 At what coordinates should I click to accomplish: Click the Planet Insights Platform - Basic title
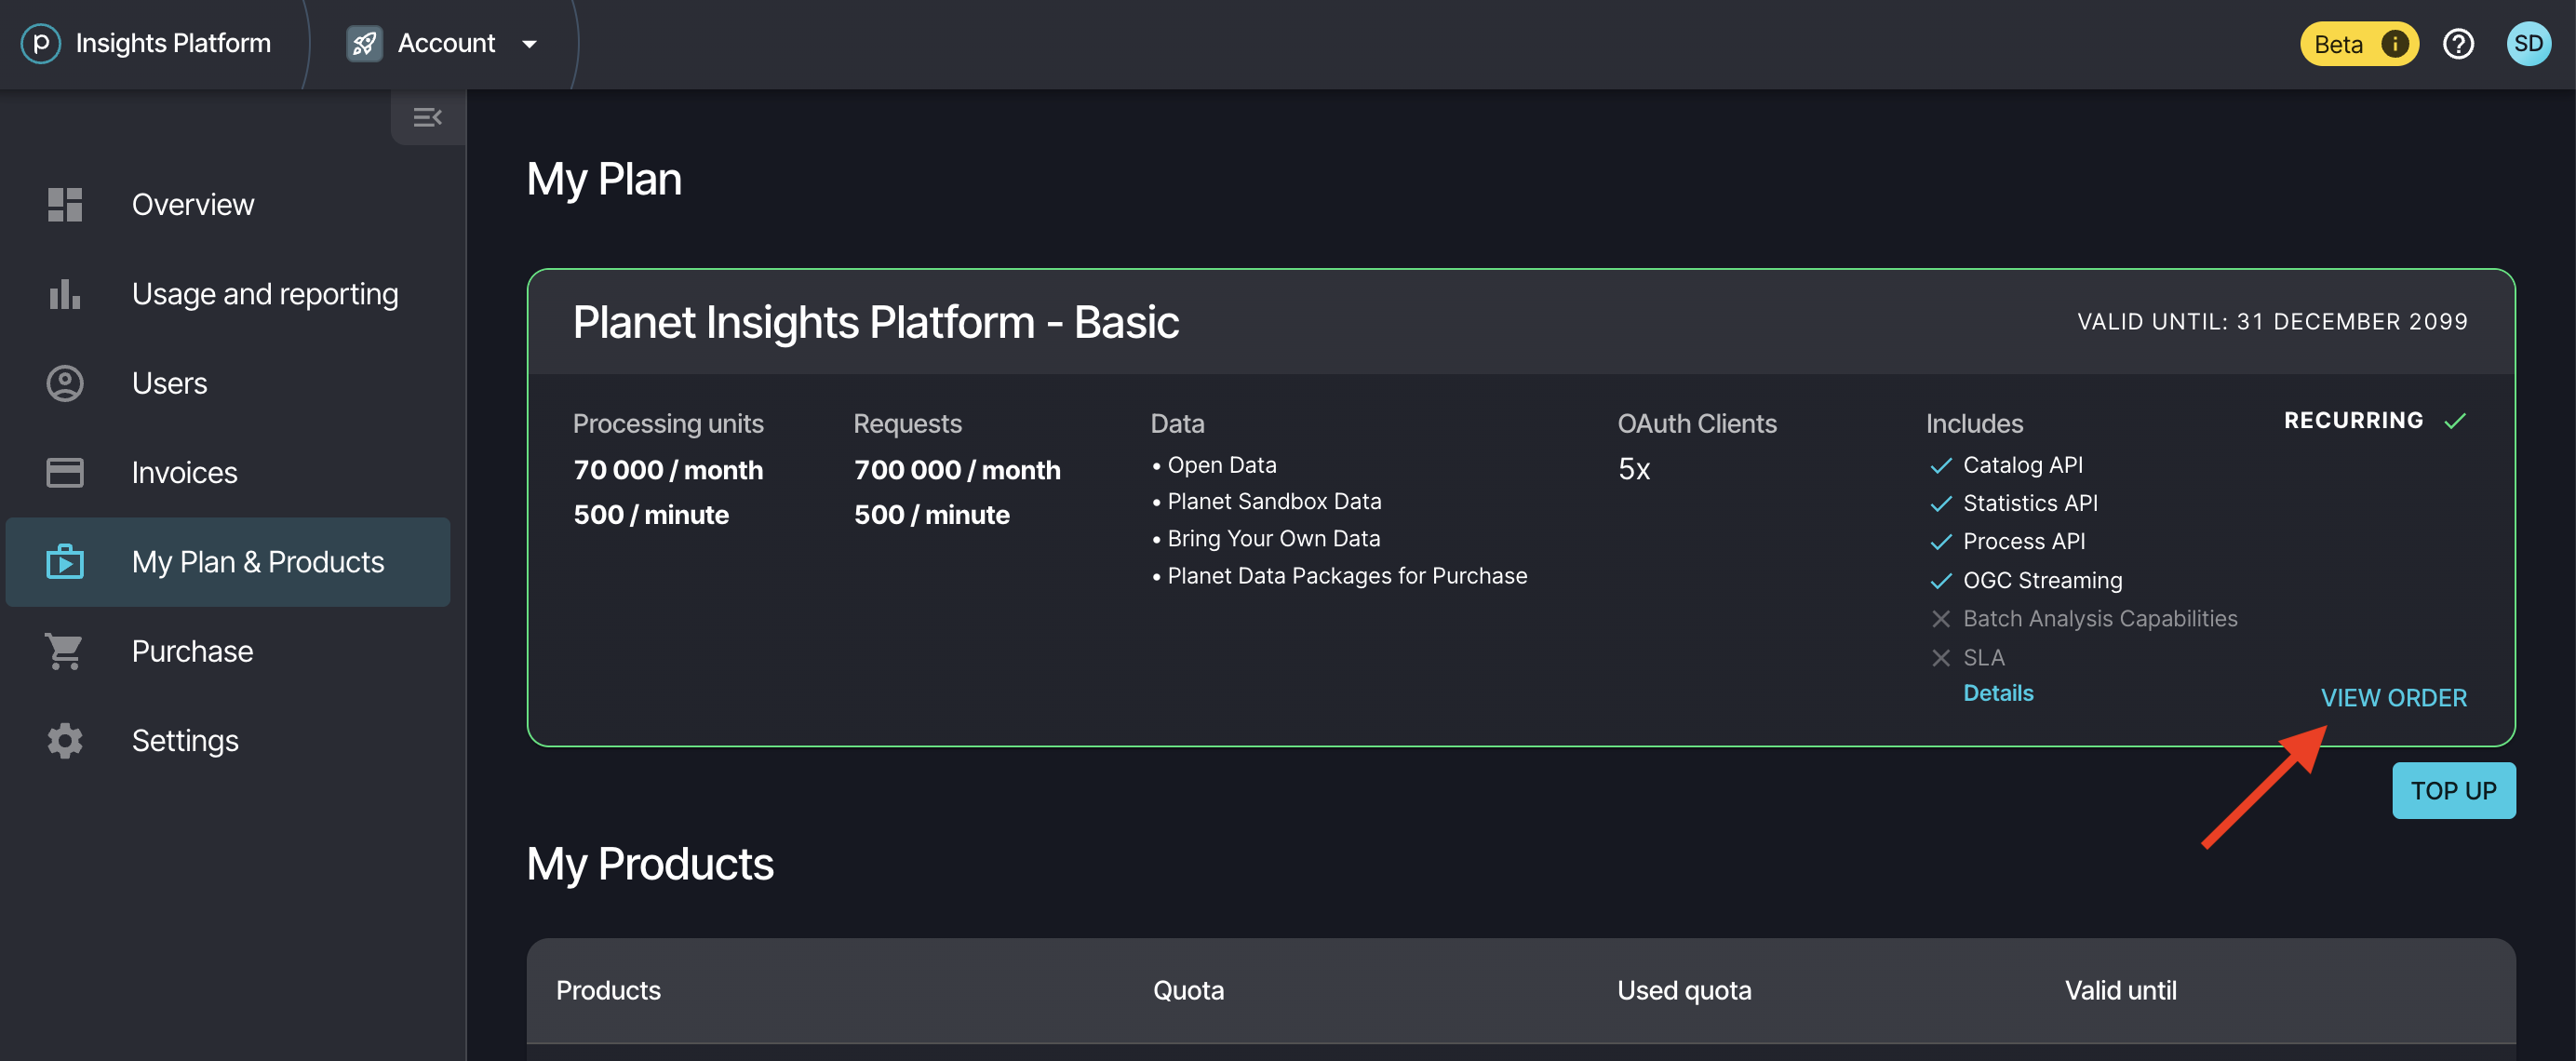click(x=876, y=322)
